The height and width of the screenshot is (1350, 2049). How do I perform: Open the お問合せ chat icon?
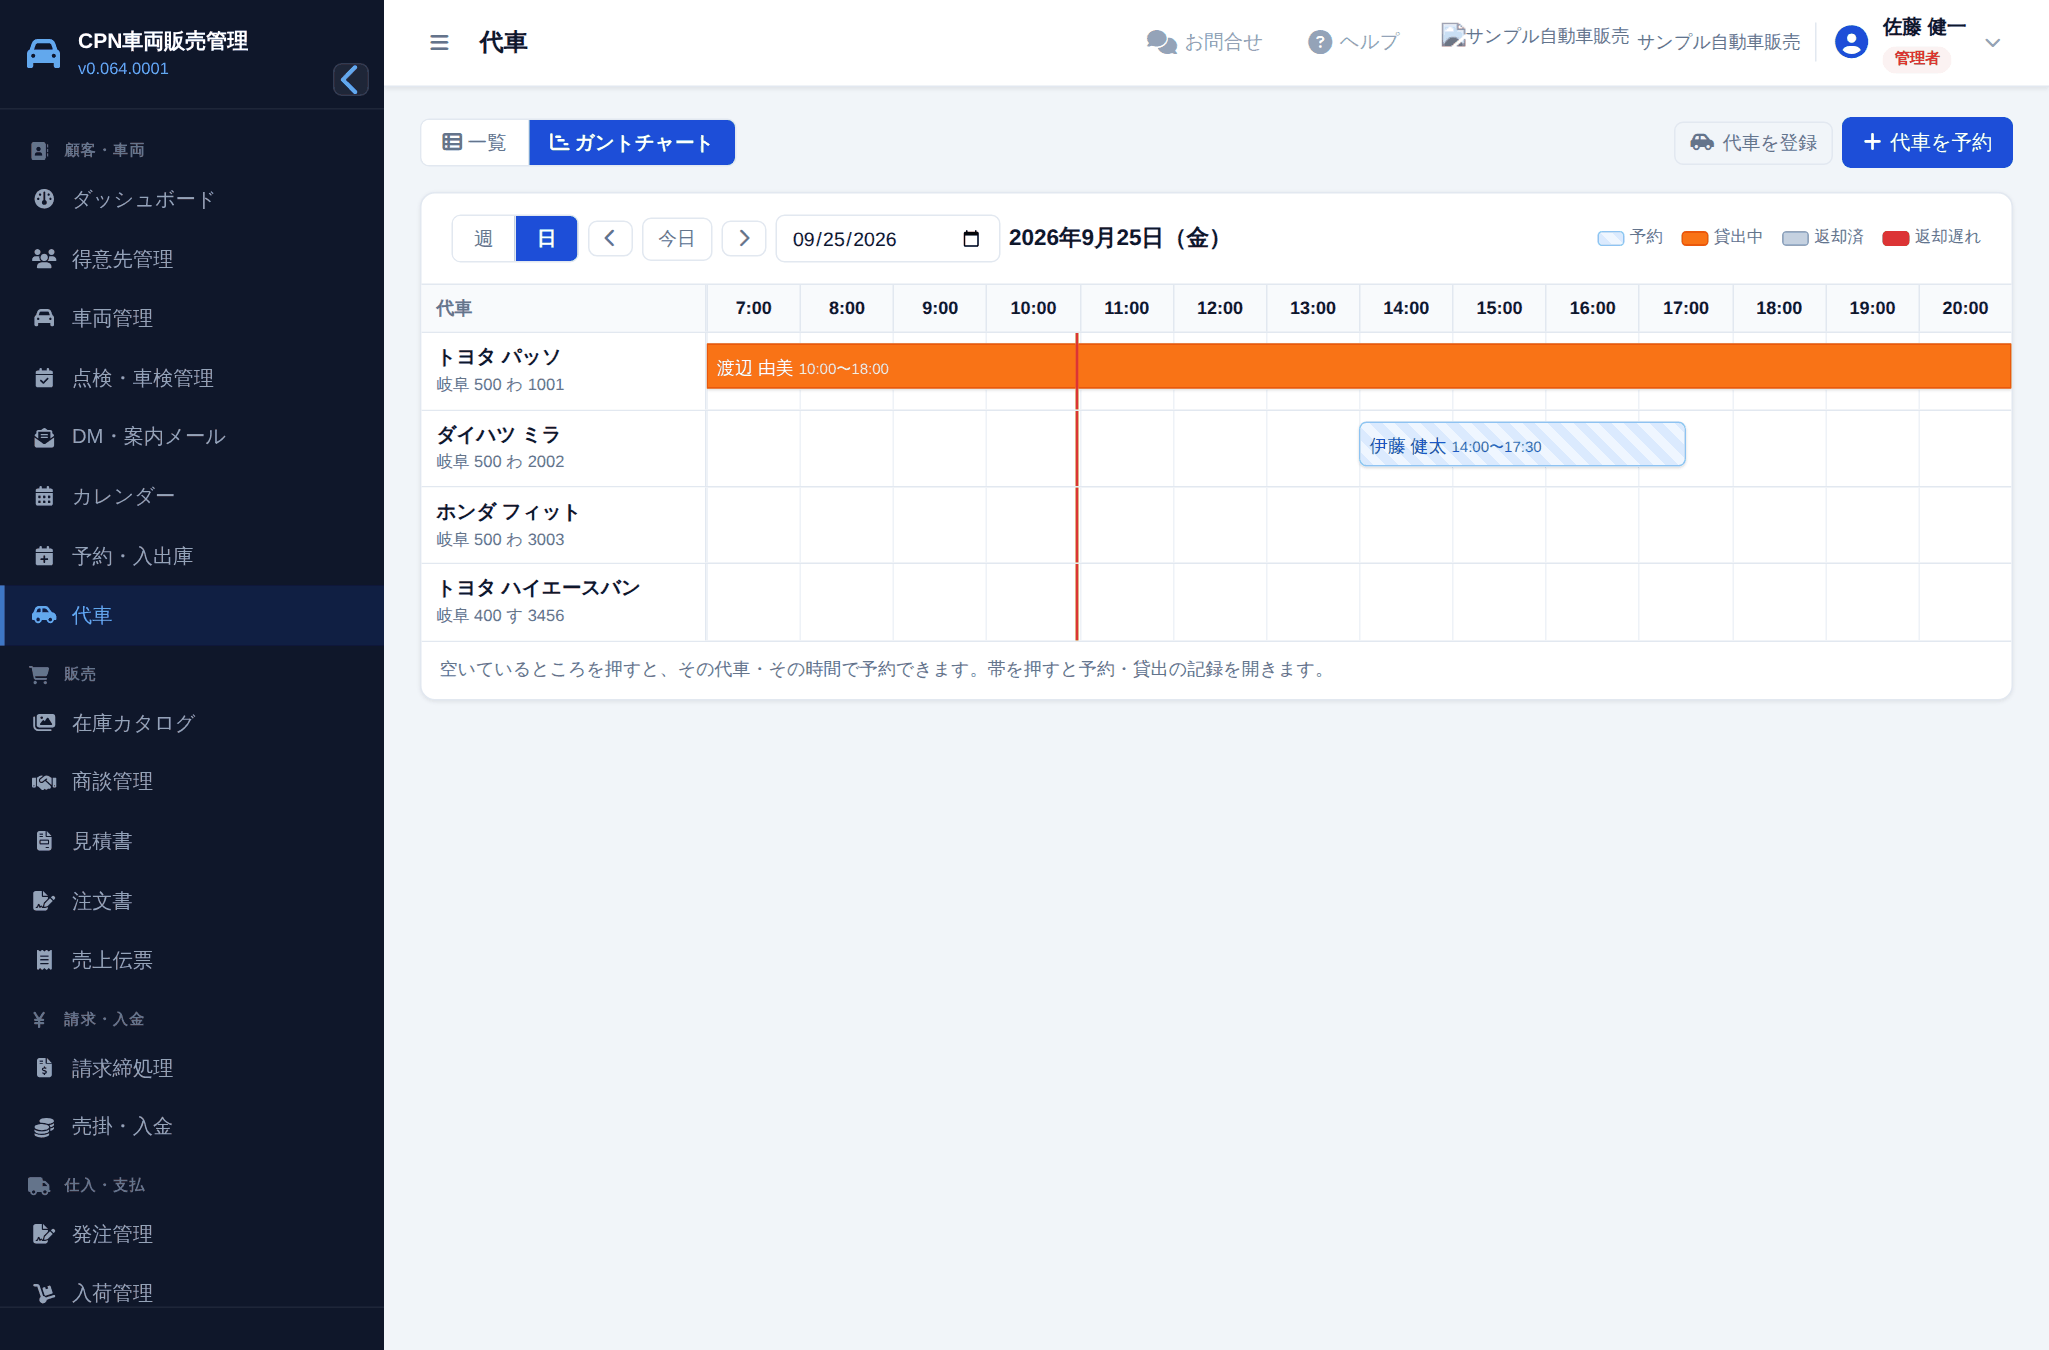[x=1160, y=42]
